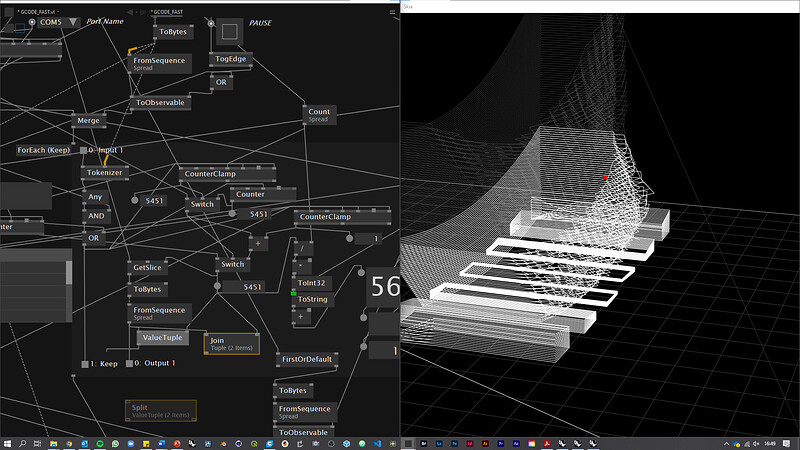The image size is (800, 450).
Task: Open the Windows Start menu
Action: [x=7, y=444]
